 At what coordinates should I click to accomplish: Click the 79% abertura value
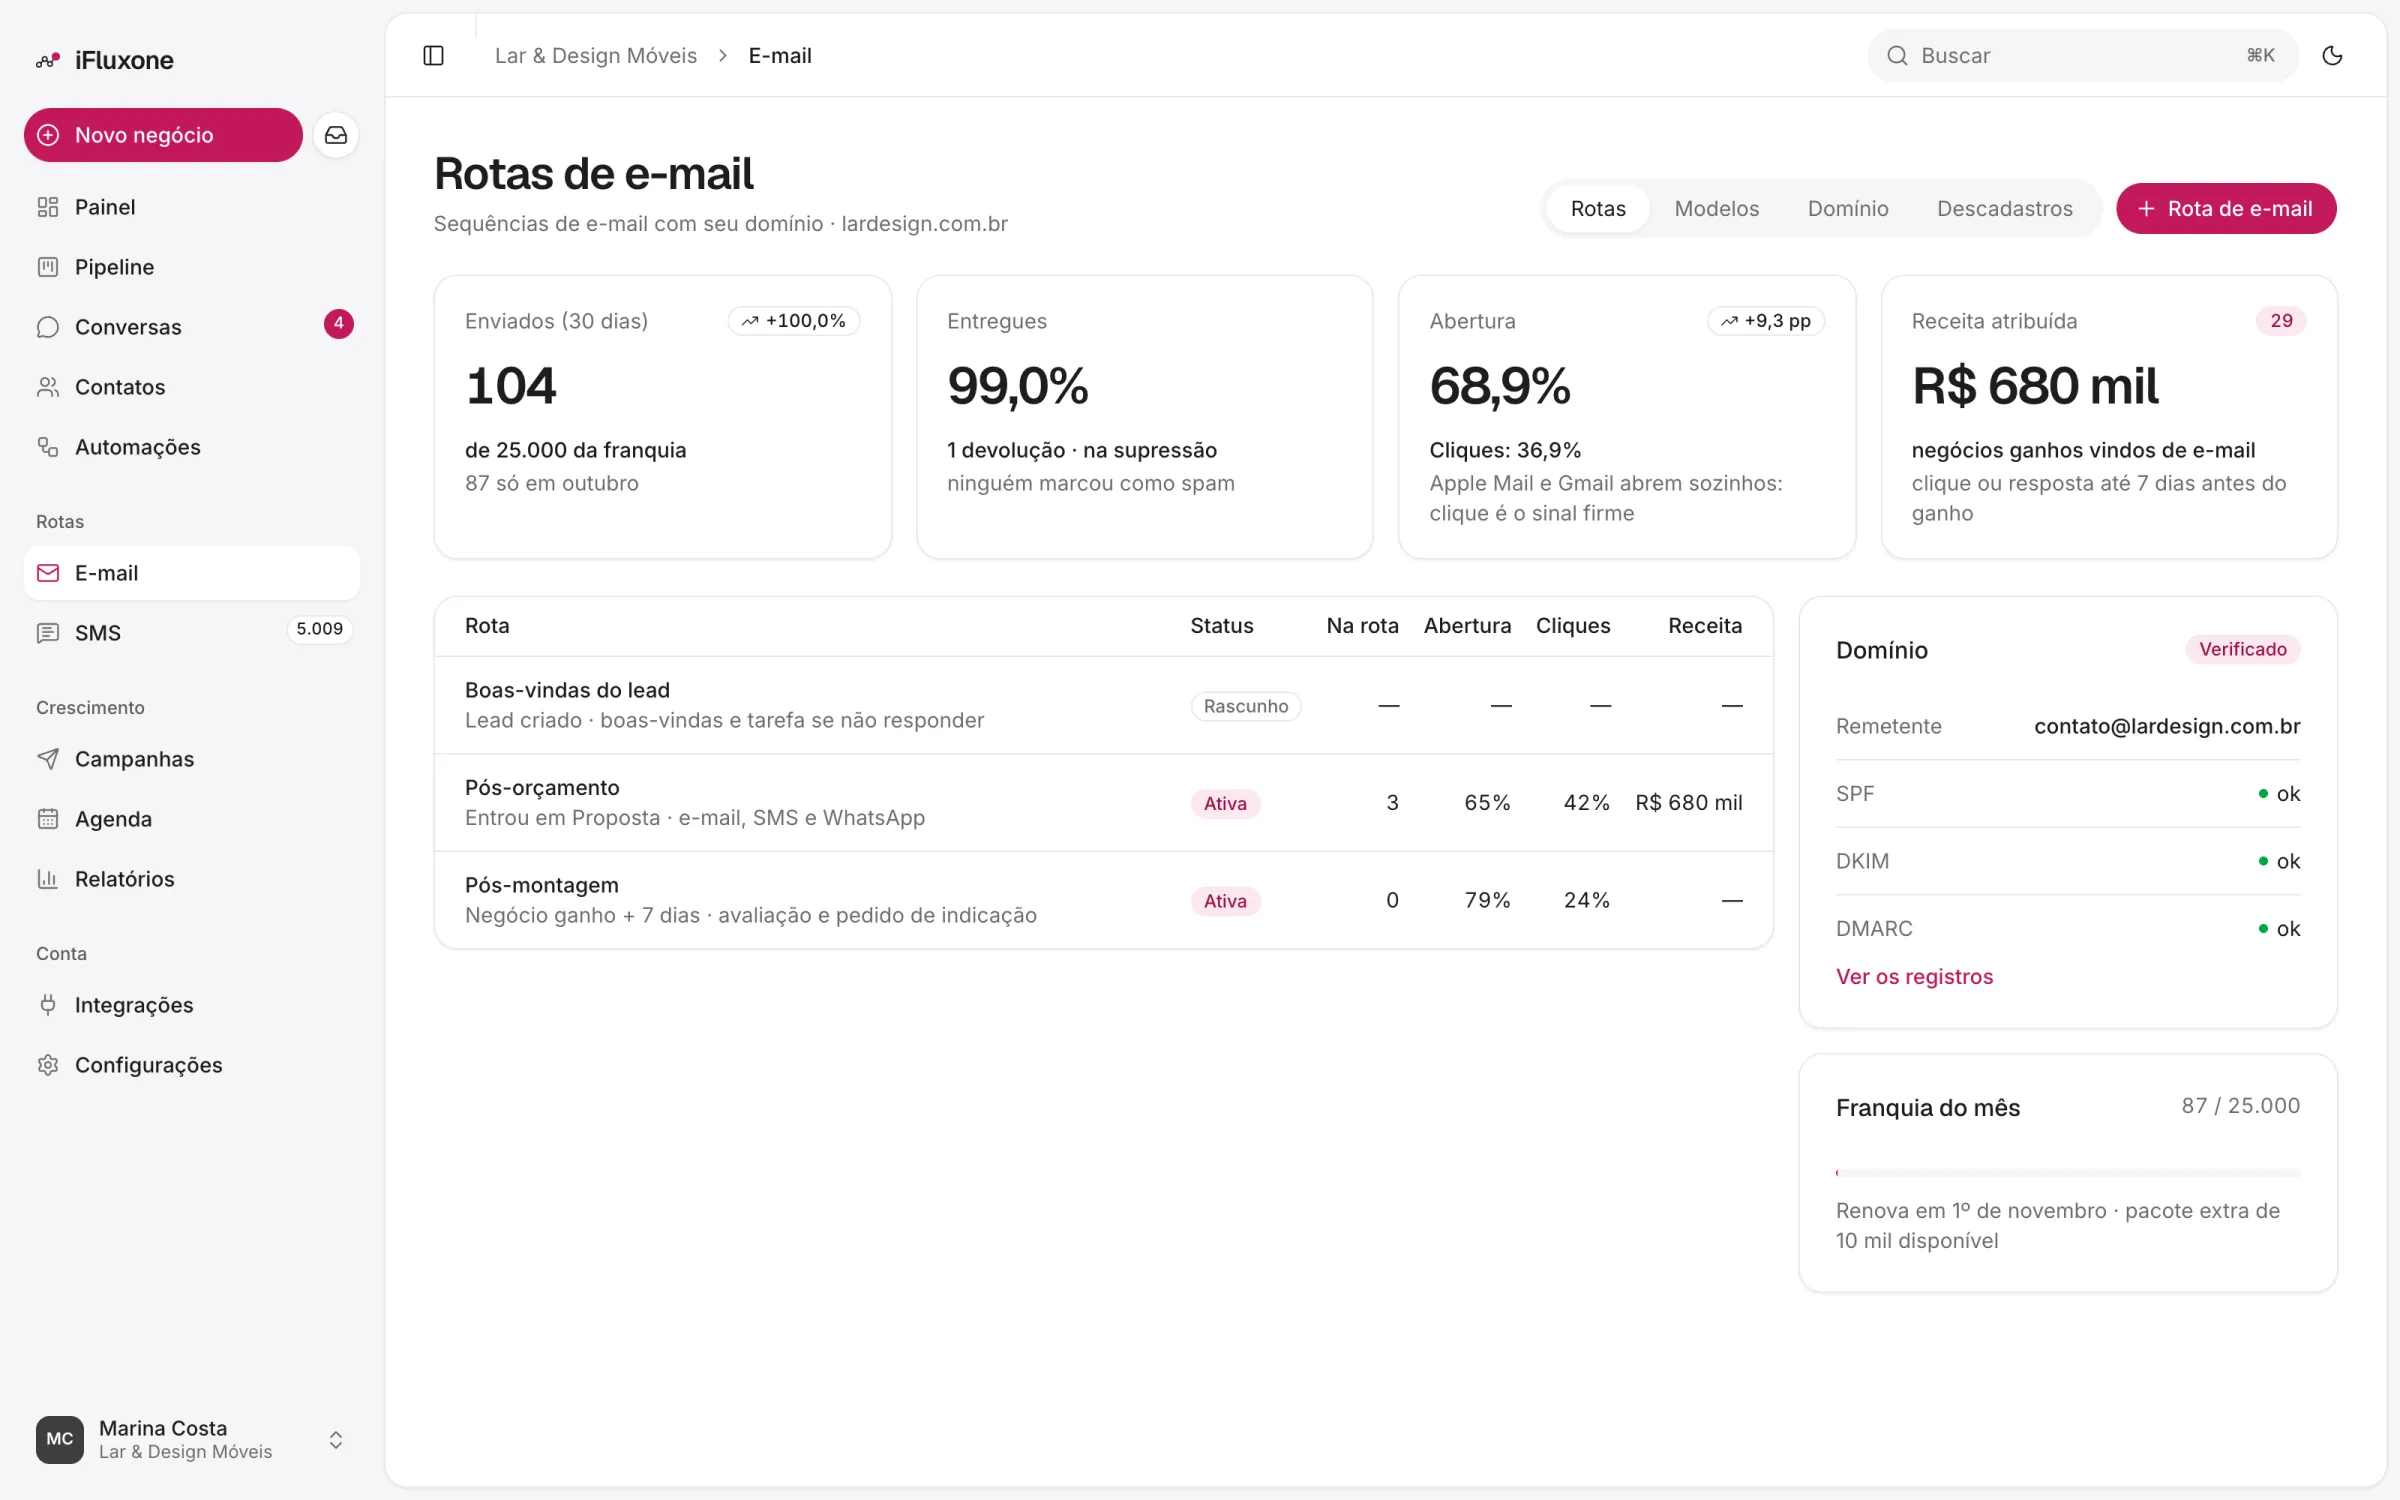click(1487, 900)
